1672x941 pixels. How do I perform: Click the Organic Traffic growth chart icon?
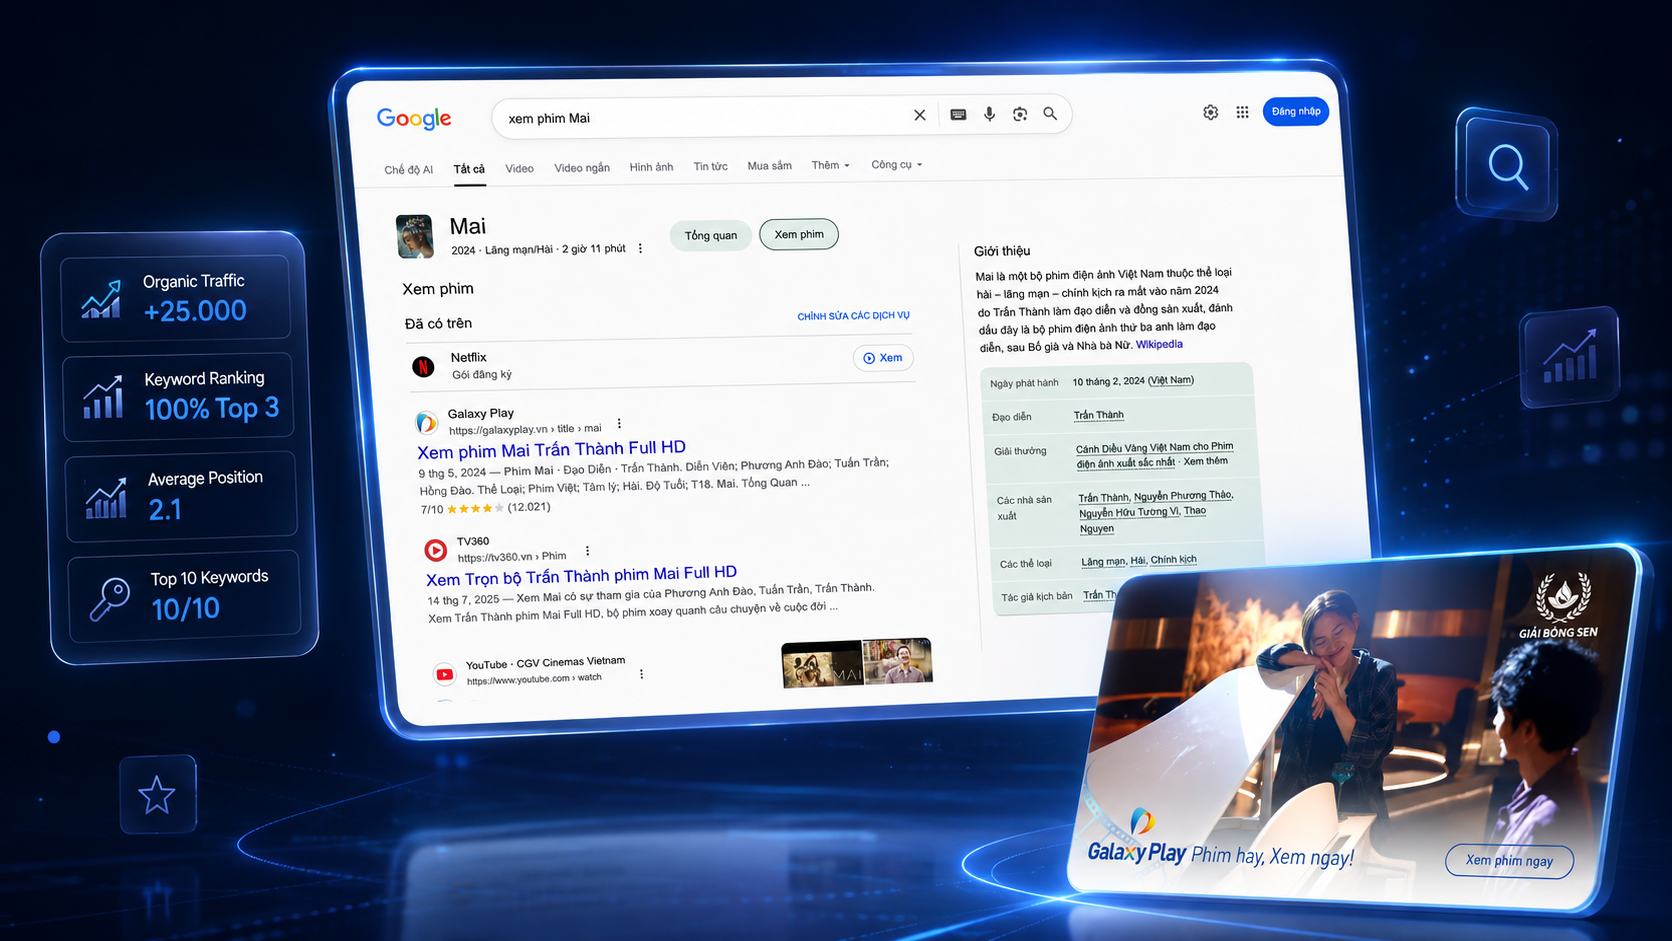pos(102,299)
